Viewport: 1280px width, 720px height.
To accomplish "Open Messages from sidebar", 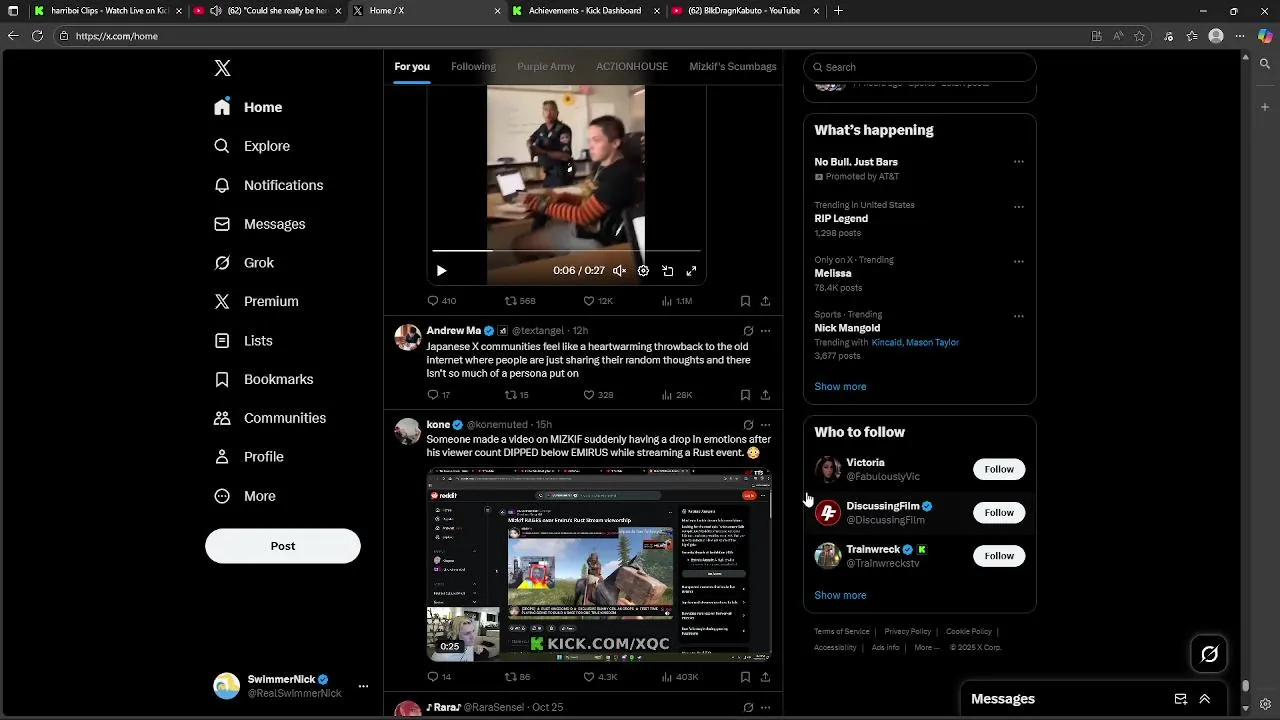I will coord(260,224).
